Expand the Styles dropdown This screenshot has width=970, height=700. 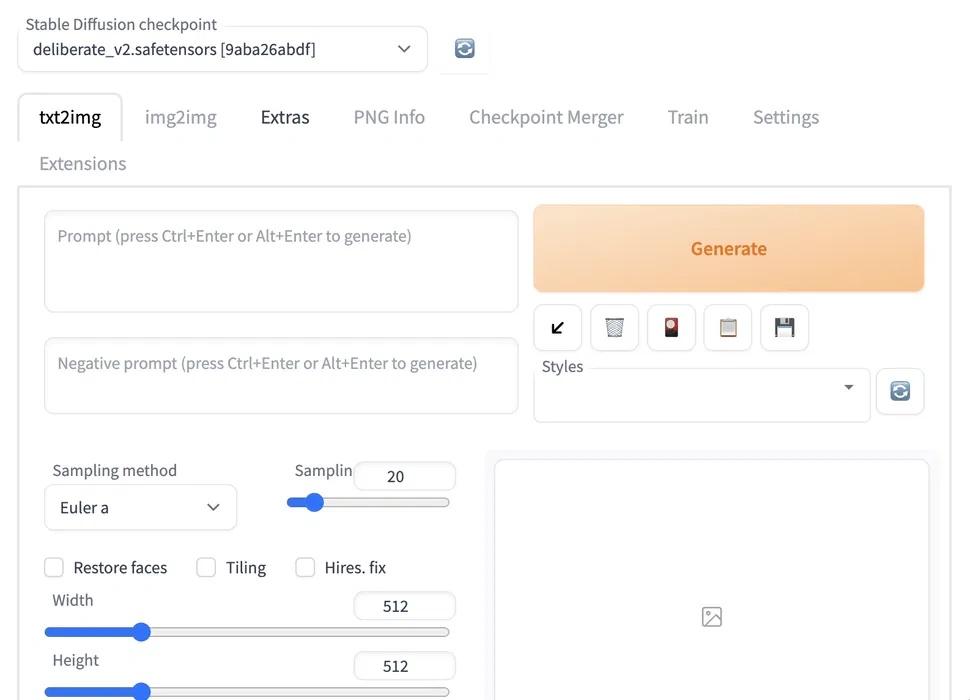(x=848, y=388)
